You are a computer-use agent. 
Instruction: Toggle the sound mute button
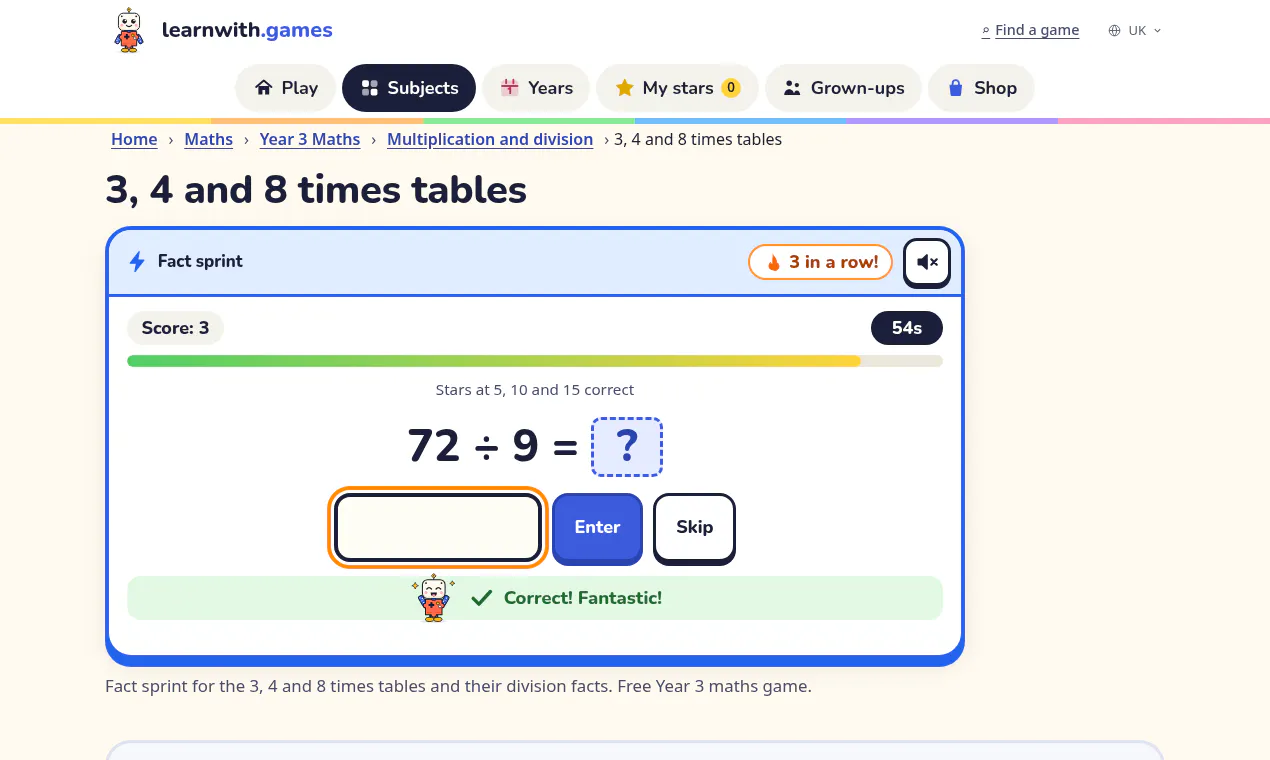[927, 263]
